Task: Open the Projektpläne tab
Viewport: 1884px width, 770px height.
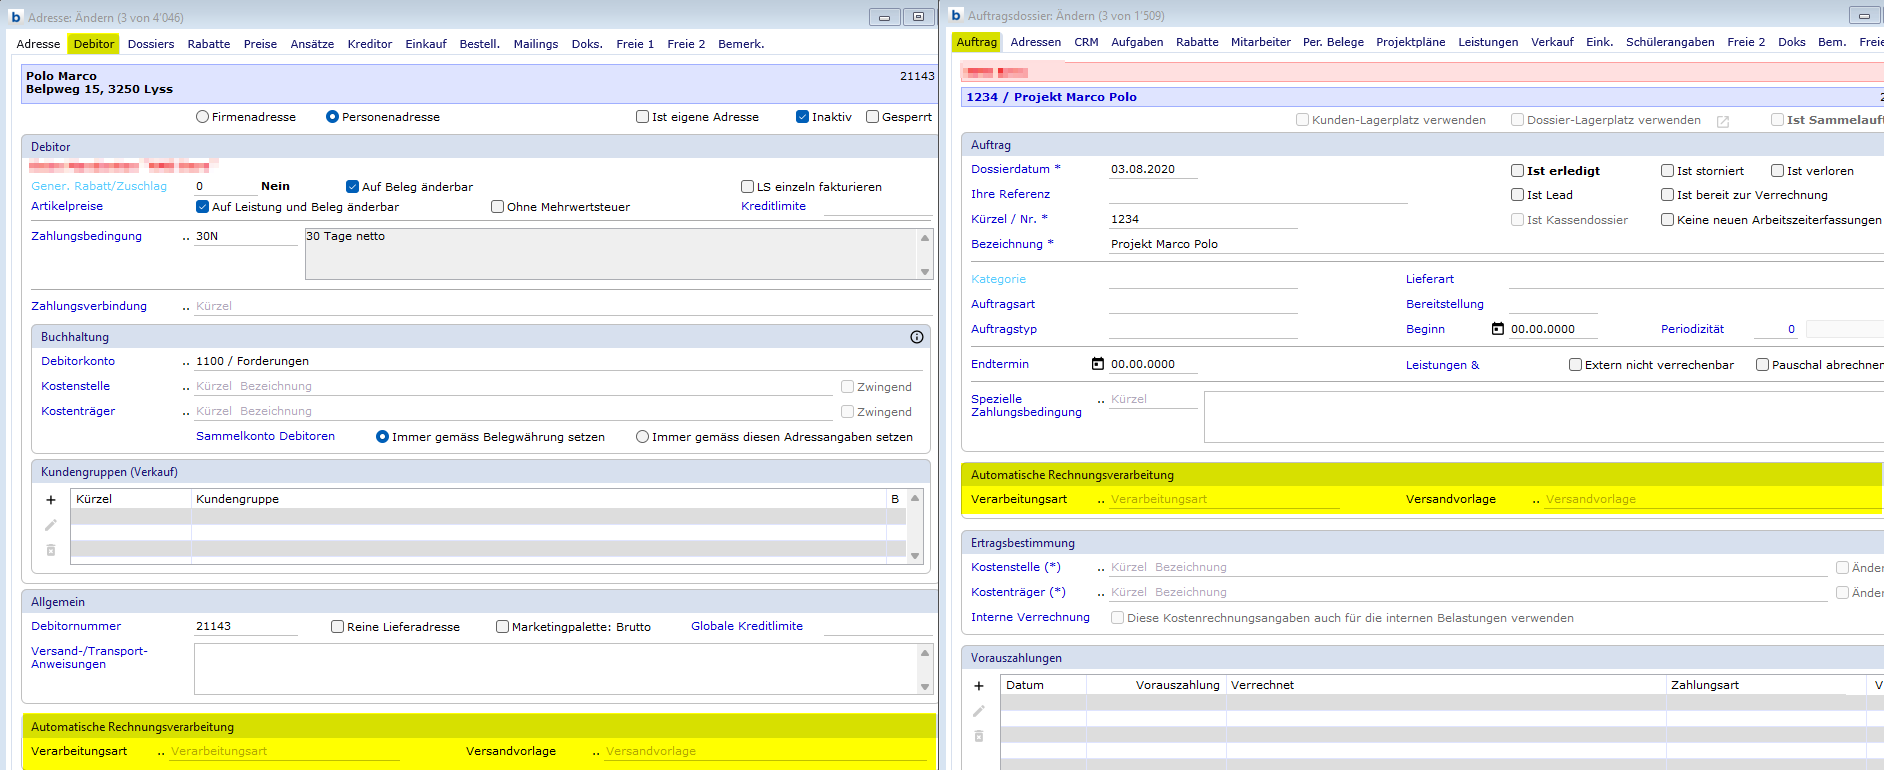Action: (1410, 42)
